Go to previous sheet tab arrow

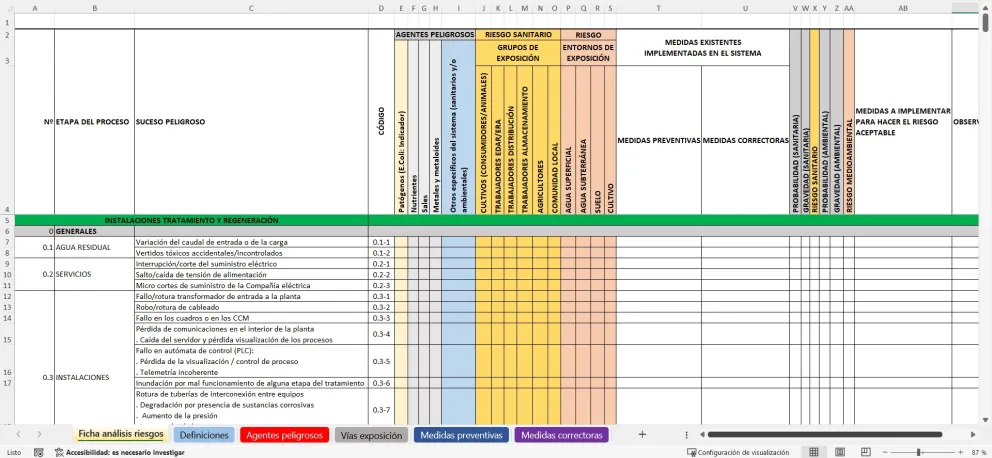pyautogui.click(x=18, y=435)
